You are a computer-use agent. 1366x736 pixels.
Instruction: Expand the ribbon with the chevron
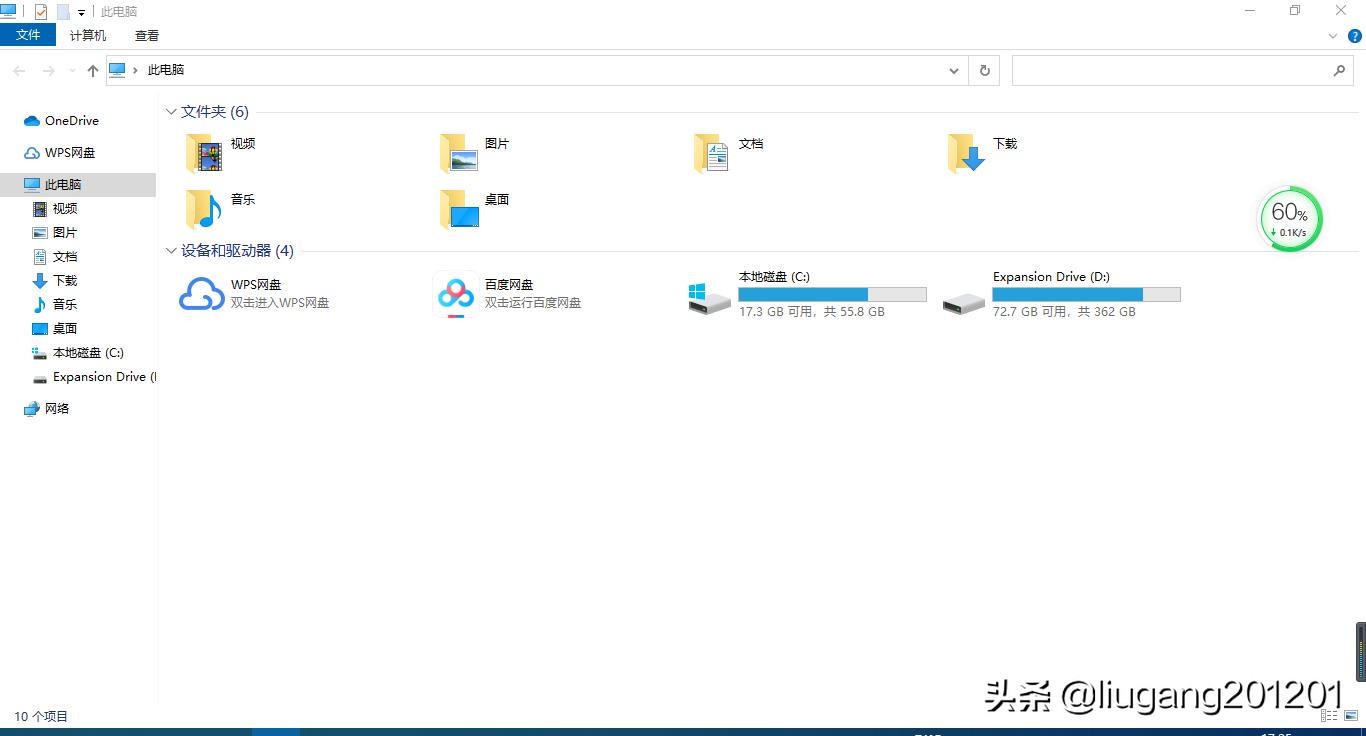click(1332, 36)
